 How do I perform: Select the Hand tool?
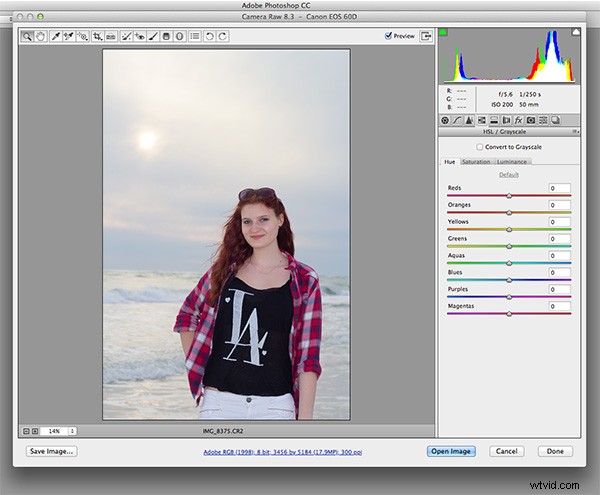coord(41,36)
